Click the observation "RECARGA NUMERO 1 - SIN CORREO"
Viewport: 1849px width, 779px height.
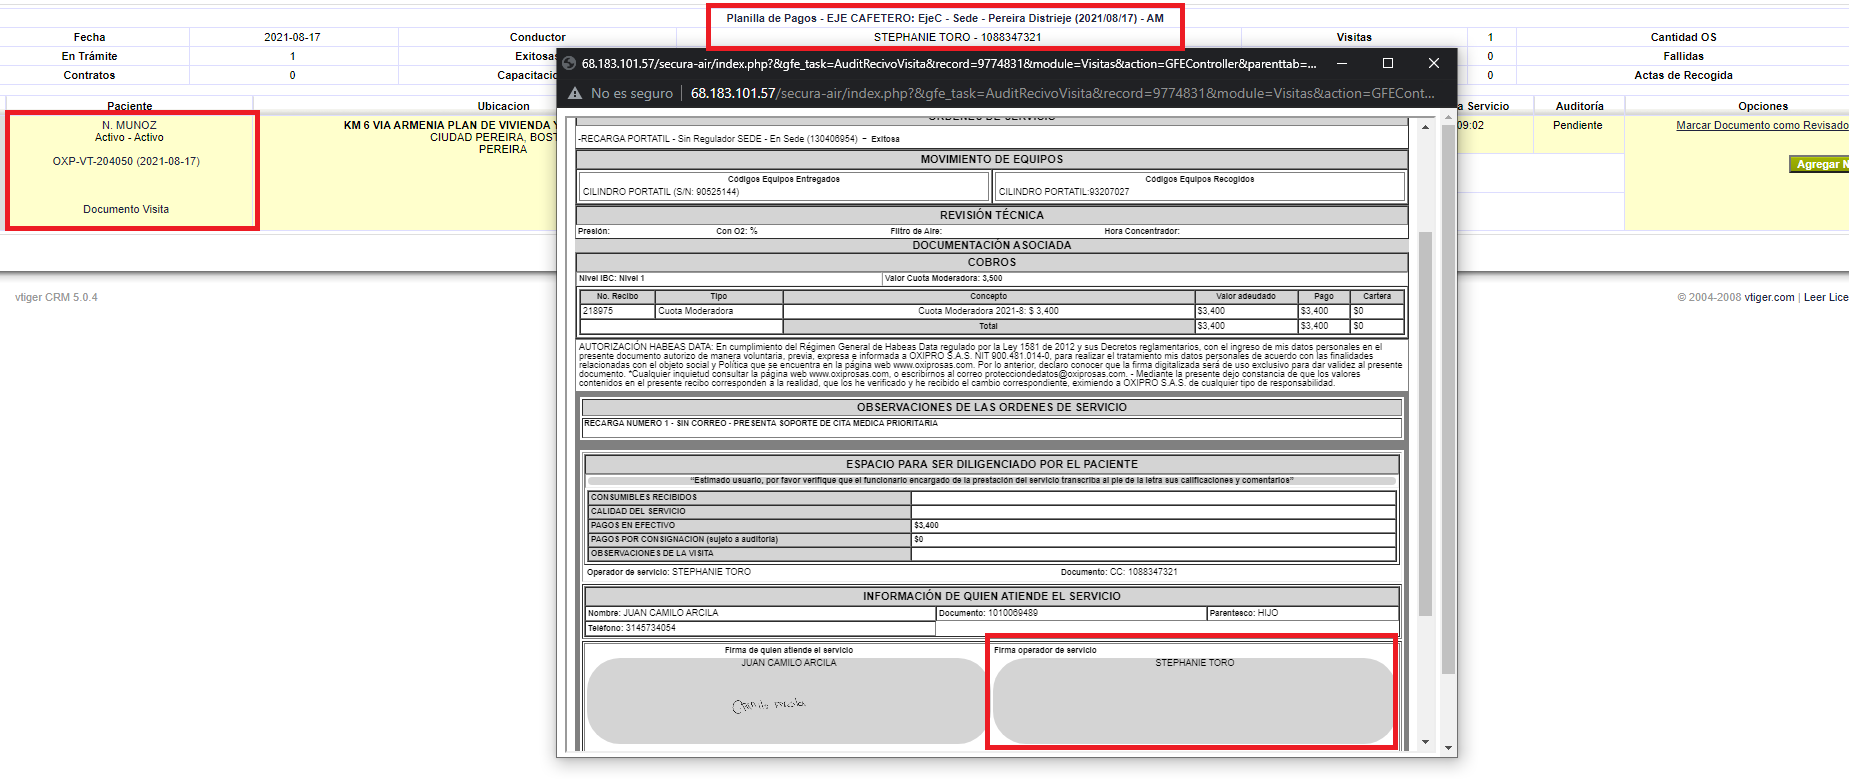[761, 423]
